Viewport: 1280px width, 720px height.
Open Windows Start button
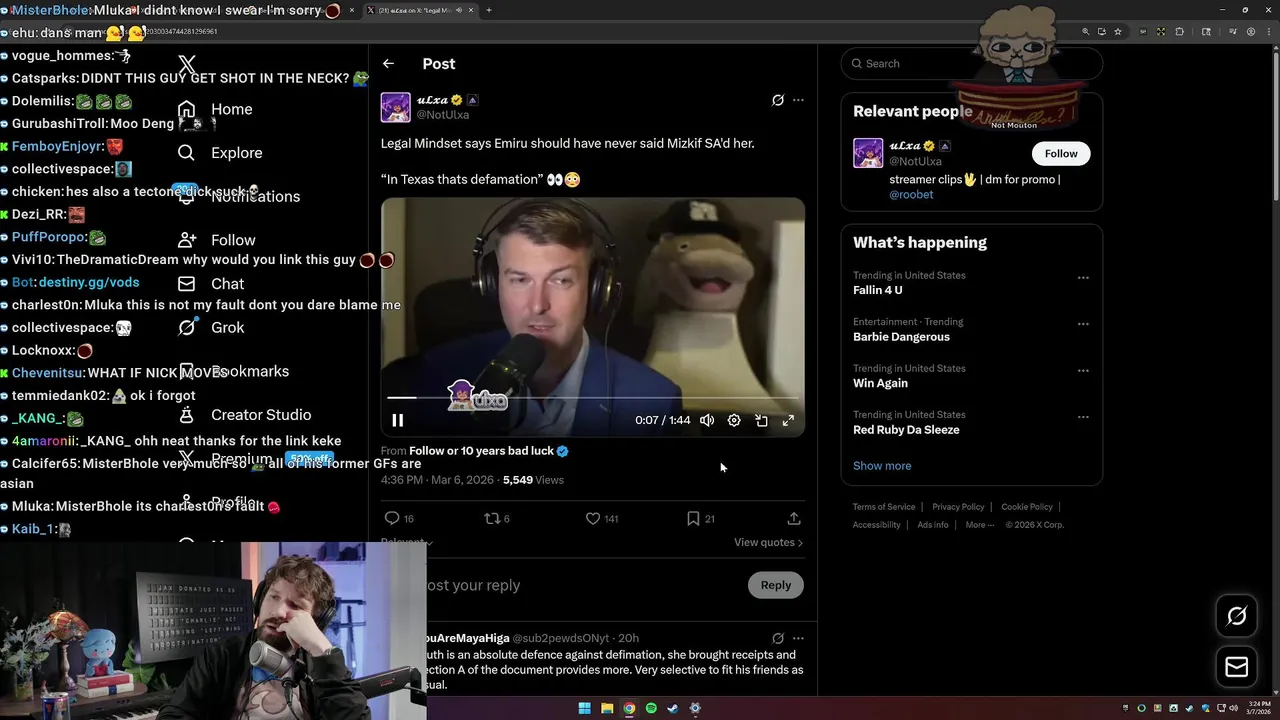point(585,708)
